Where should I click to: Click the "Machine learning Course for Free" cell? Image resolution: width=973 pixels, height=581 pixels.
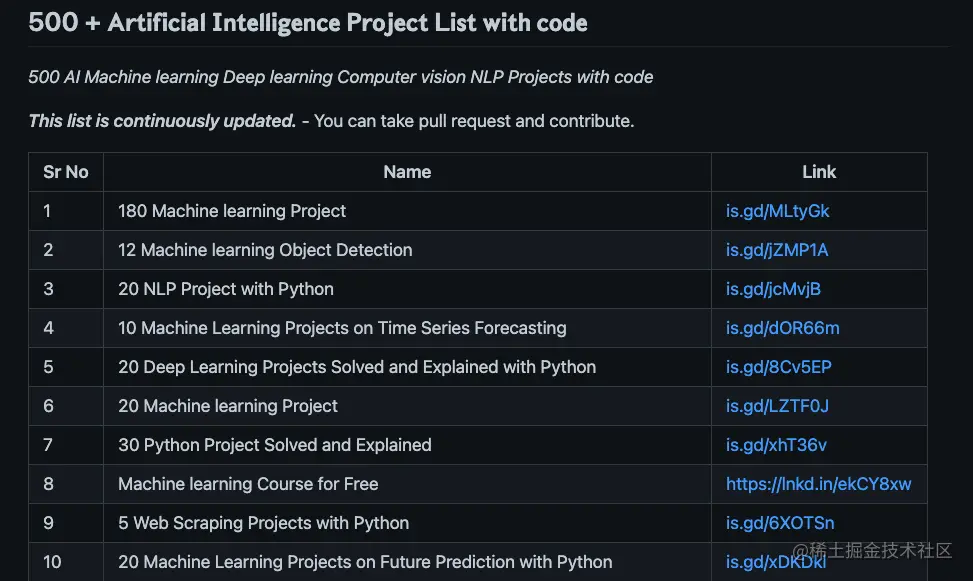(x=248, y=484)
